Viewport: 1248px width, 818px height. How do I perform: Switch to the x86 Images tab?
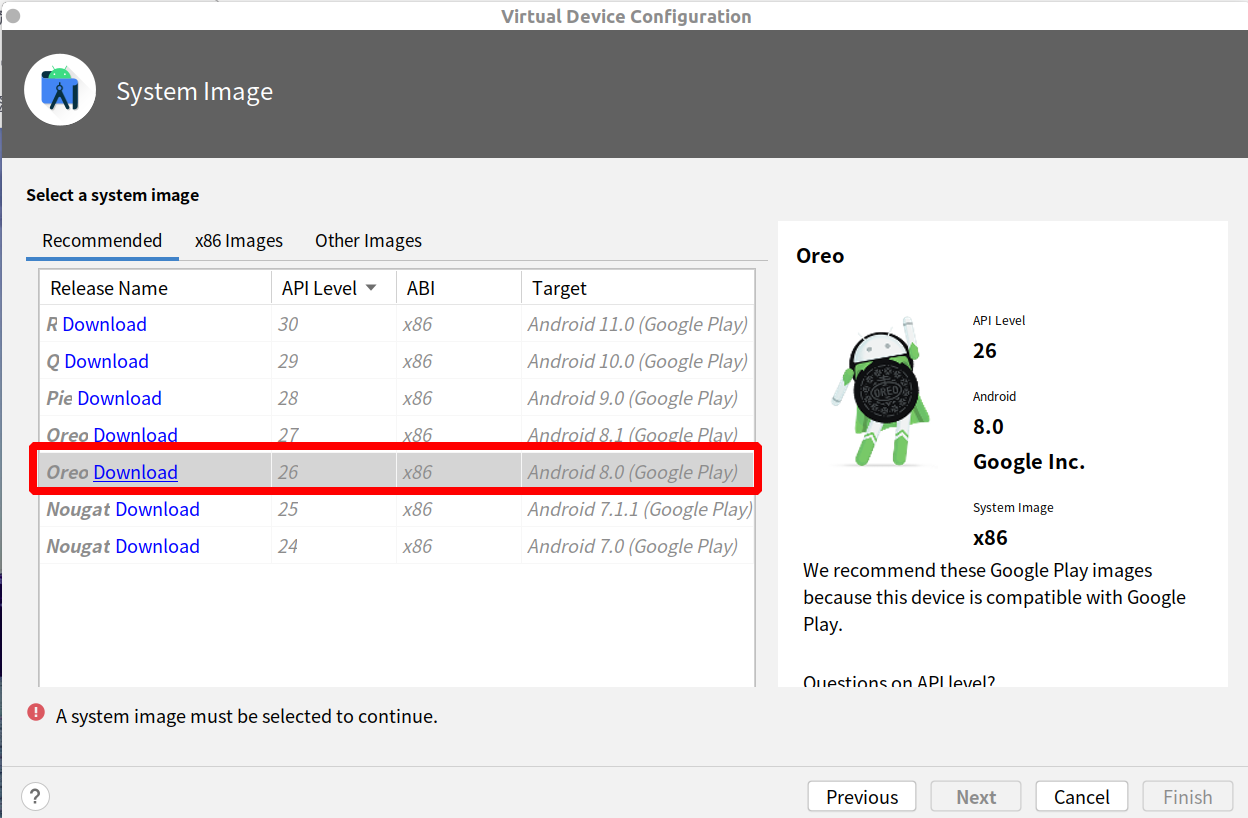coord(239,241)
